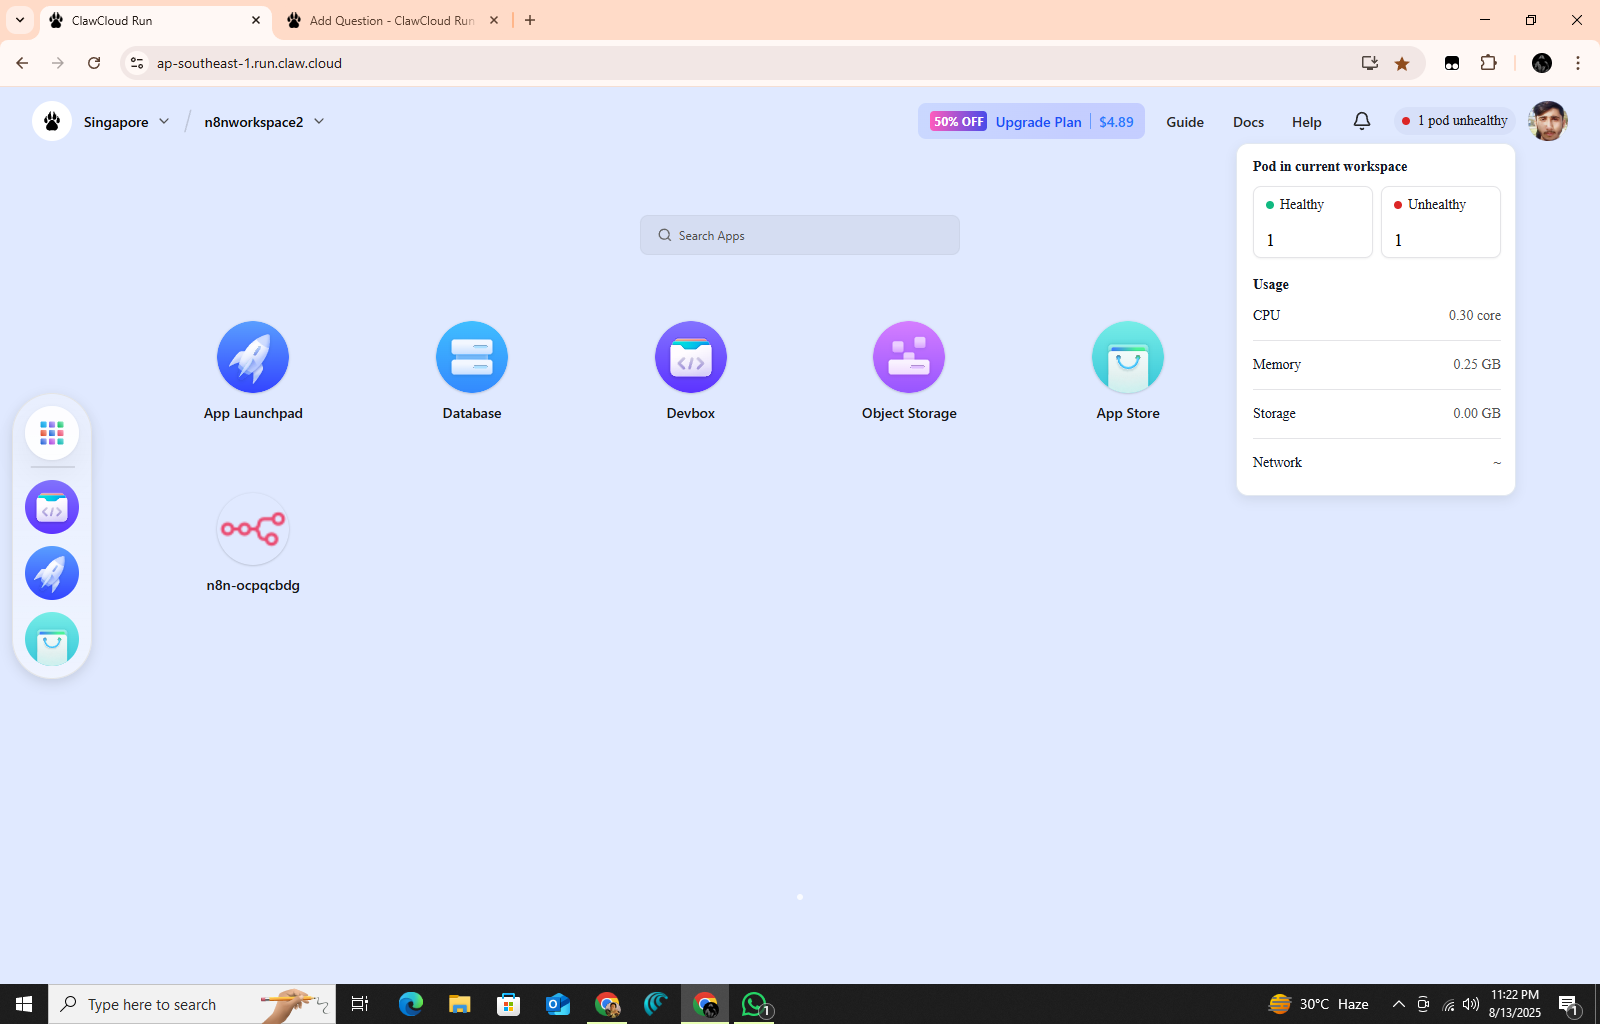The image size is (1600, 1024).
Task: Click the 1 pod unhealthy status
Action: [x=1455, y=121]
